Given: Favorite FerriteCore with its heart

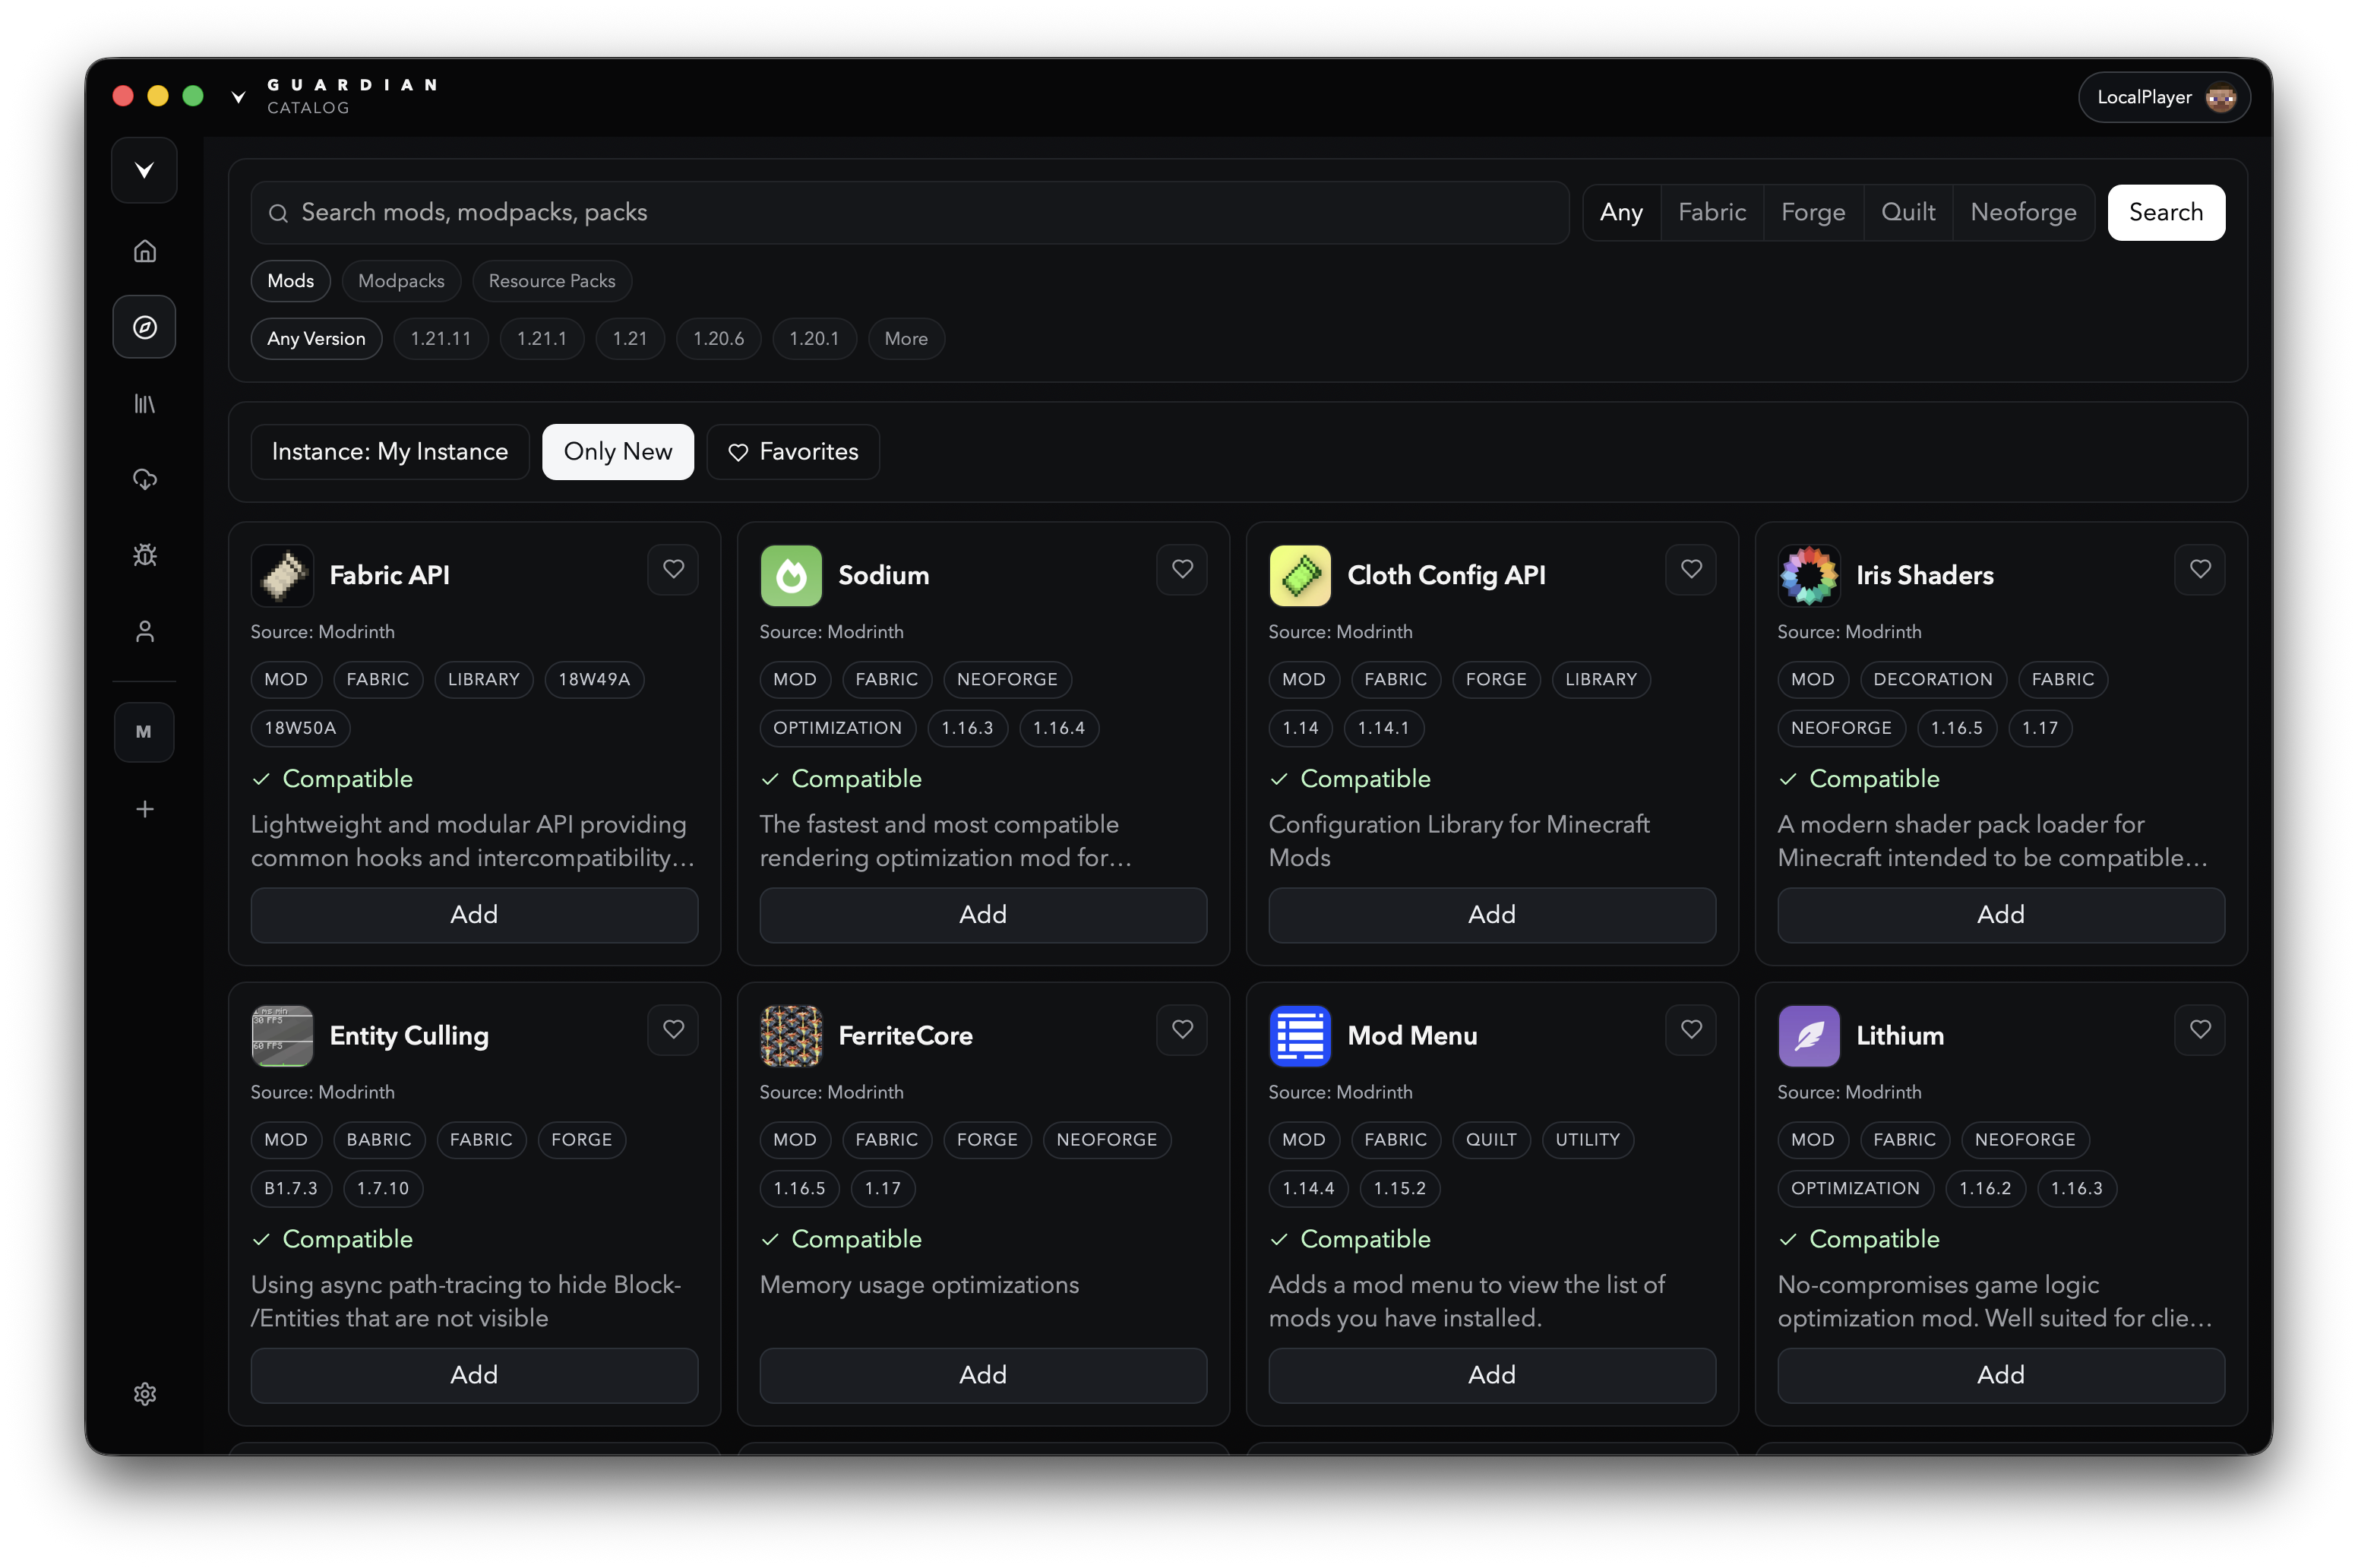Looking at the screenshot, I should pyautogui.click(x=1182, y=1030).
